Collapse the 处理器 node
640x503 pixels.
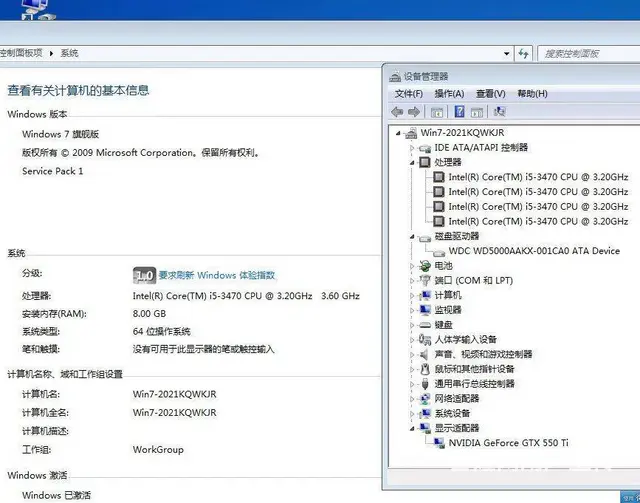(x=412, y=163)
